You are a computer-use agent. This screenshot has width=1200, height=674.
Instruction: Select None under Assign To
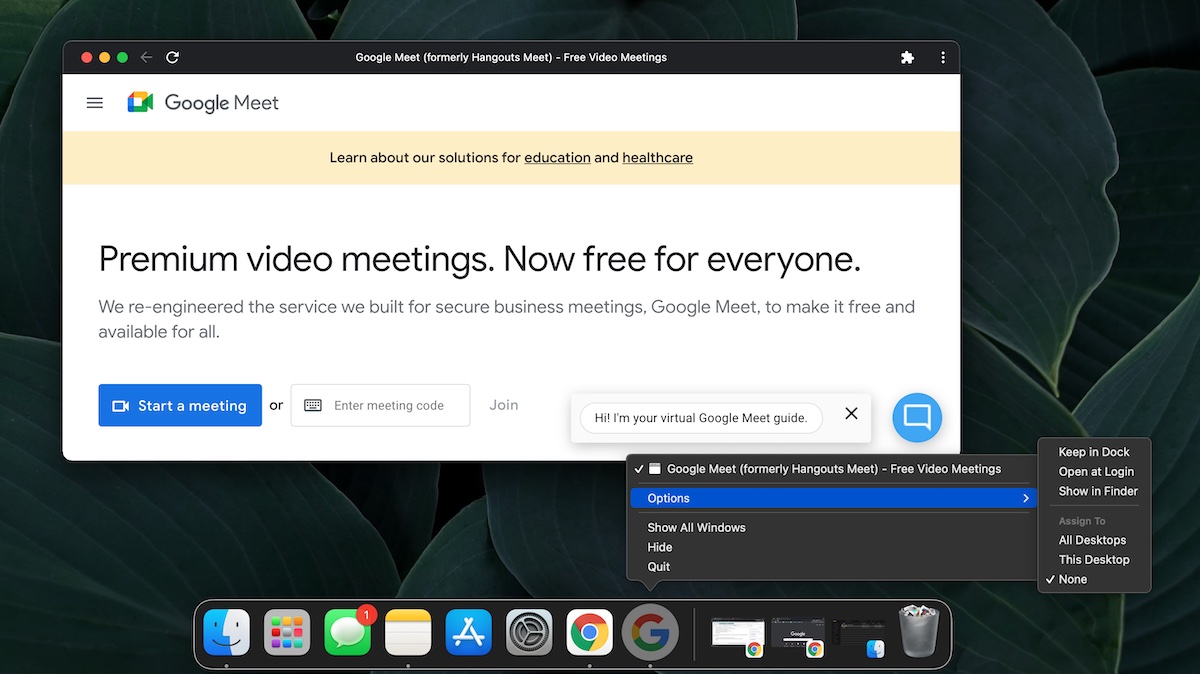tap(1073, 578)
